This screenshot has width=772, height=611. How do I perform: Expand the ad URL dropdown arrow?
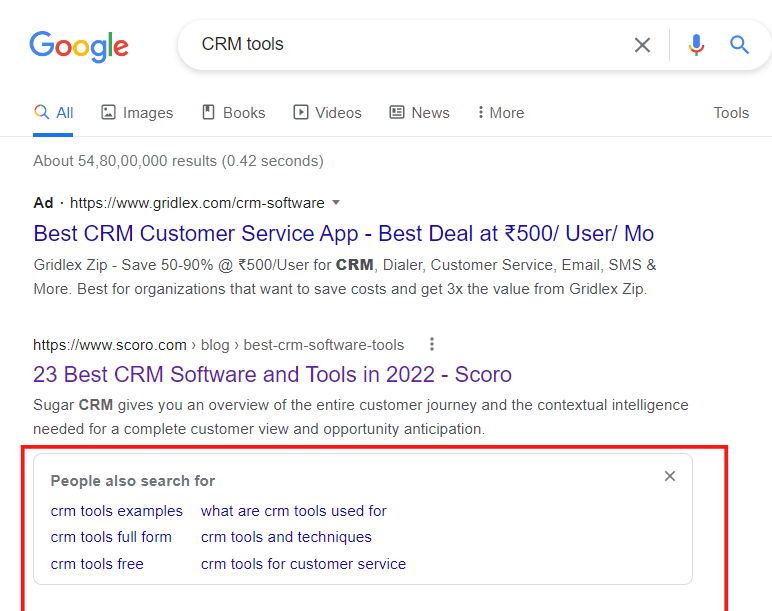click(336, 202)
